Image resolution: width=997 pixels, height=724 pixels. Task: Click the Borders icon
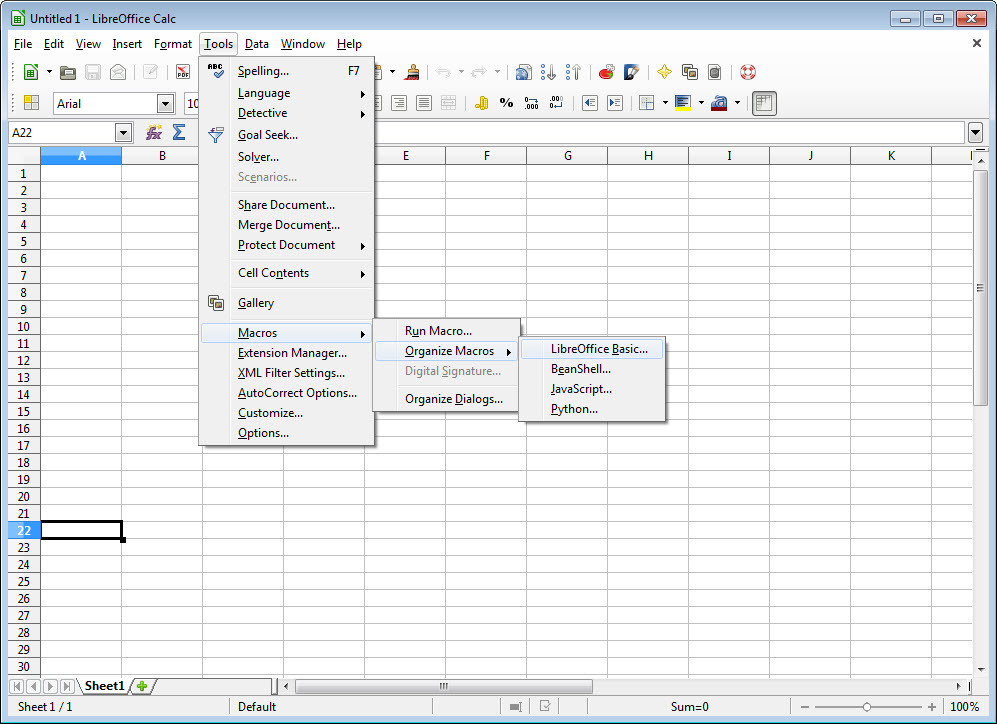[x=647, y=103]
